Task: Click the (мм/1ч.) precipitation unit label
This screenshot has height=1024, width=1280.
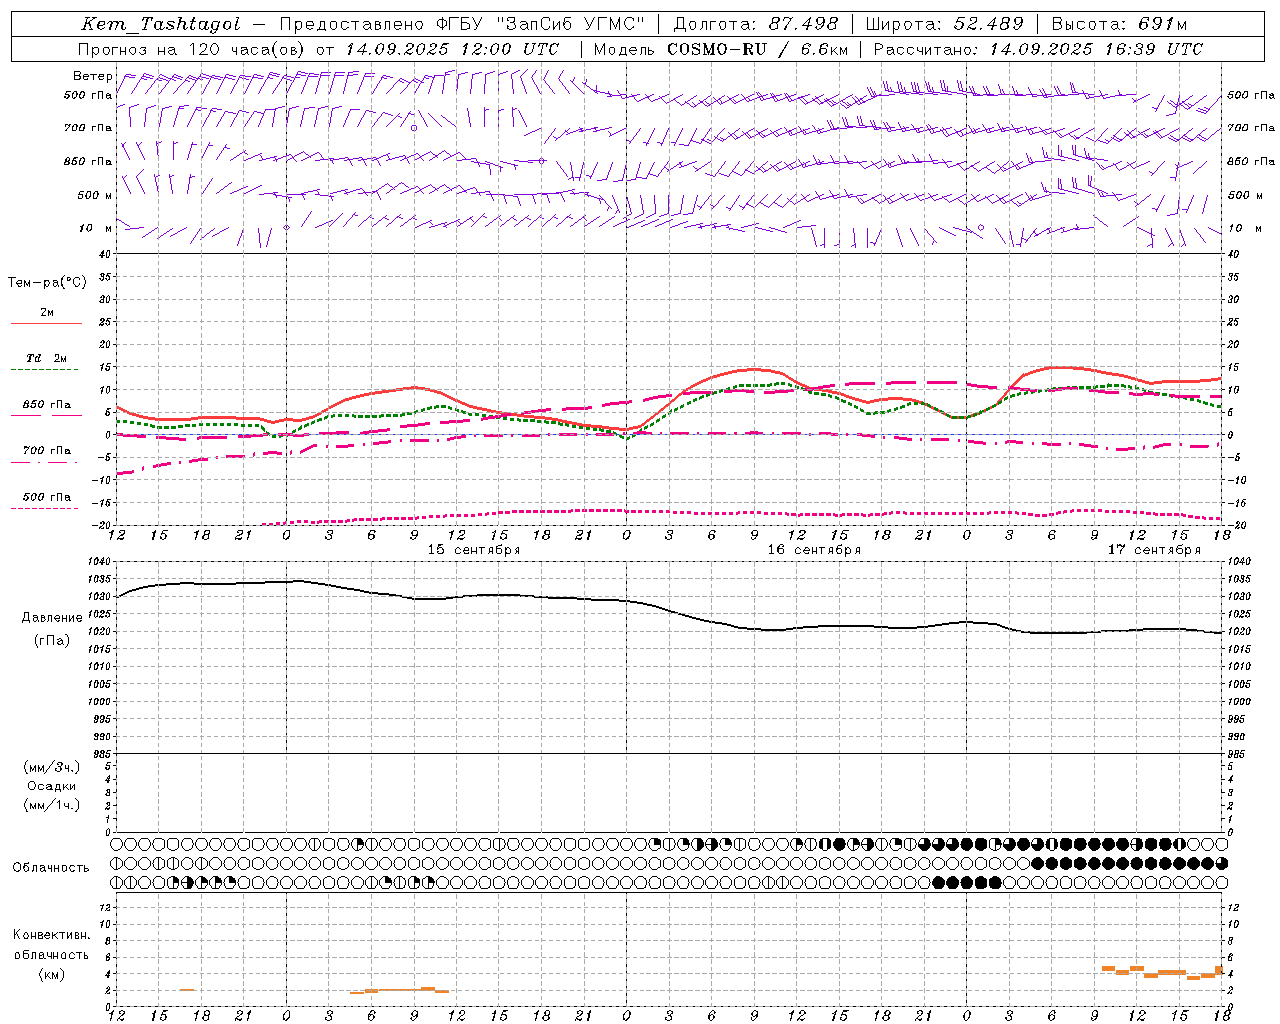Action: coord(52,805)
